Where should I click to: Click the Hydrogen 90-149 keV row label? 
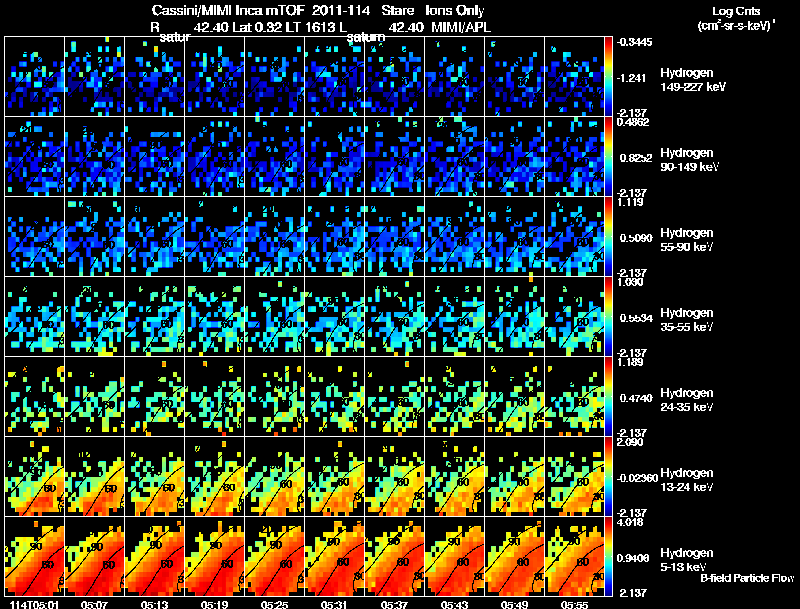click(690, 160)
